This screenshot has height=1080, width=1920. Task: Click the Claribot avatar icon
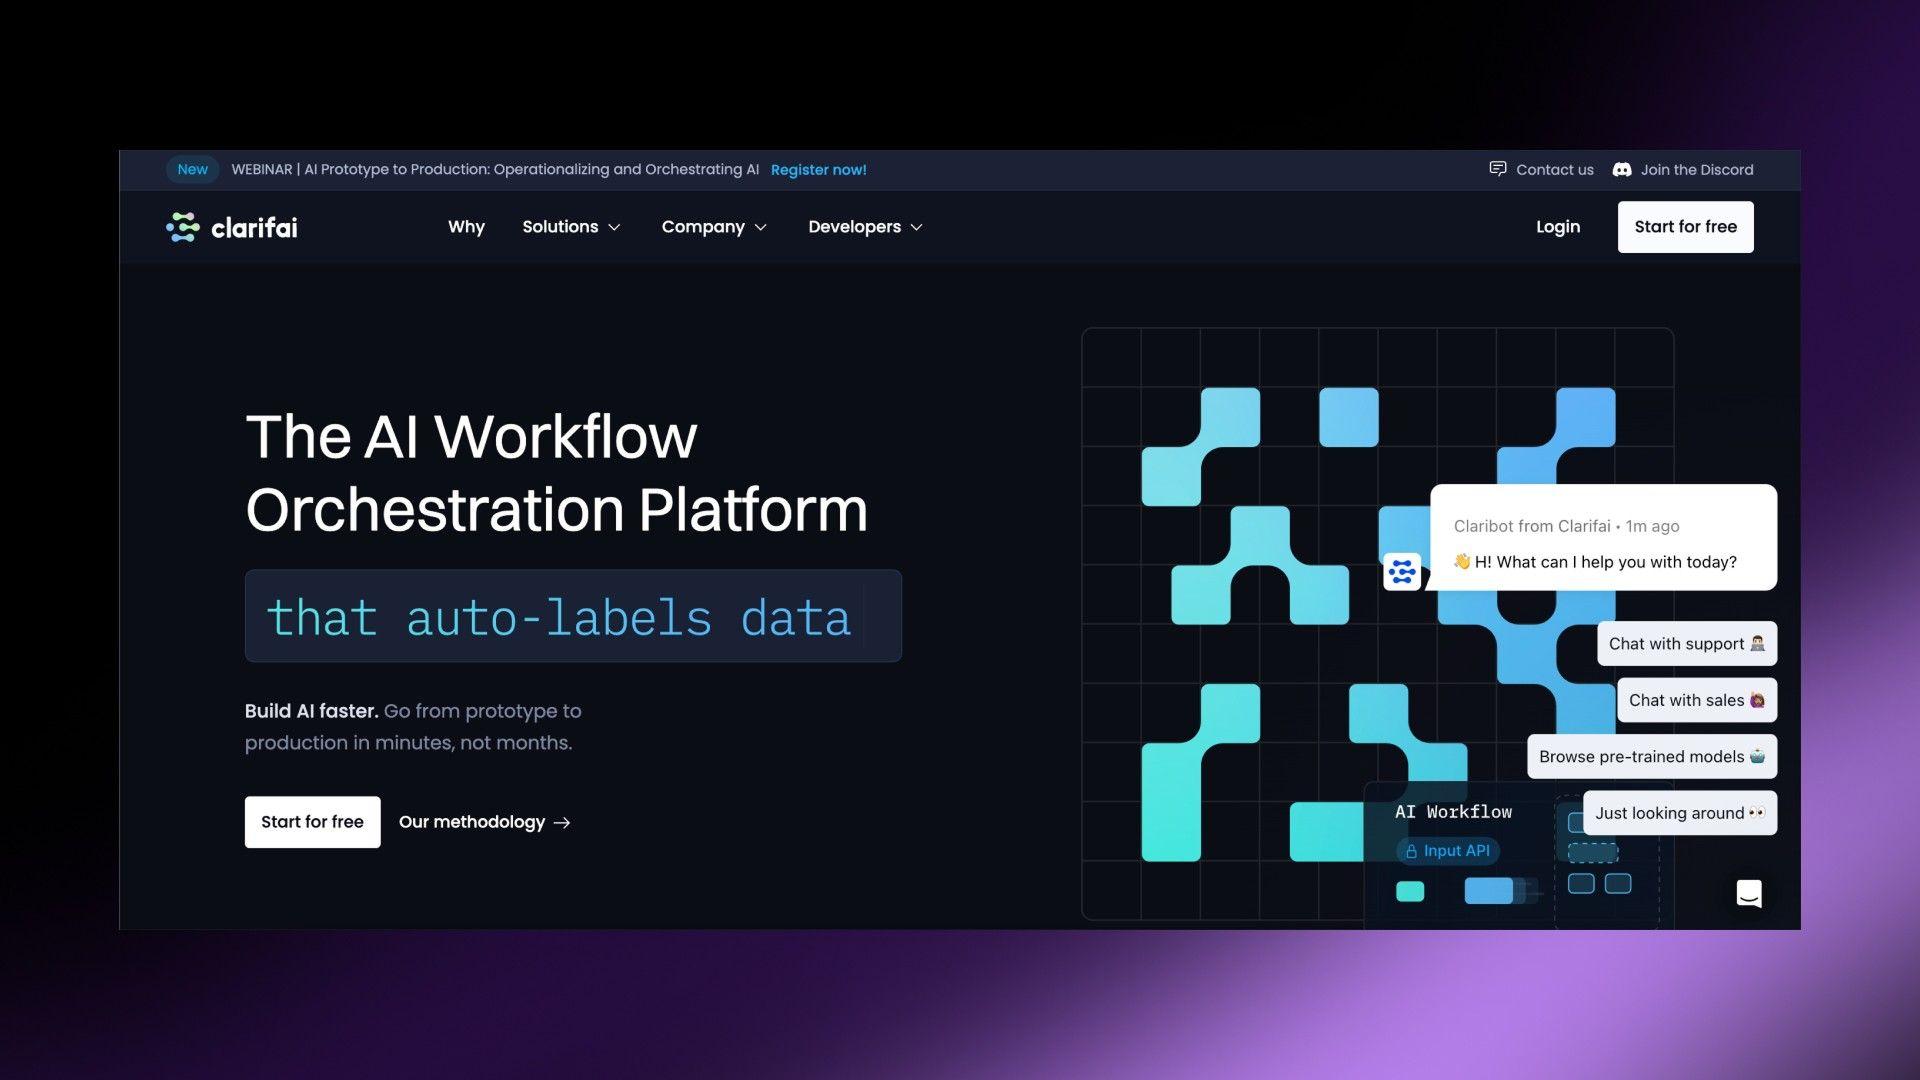(1402, 572)
